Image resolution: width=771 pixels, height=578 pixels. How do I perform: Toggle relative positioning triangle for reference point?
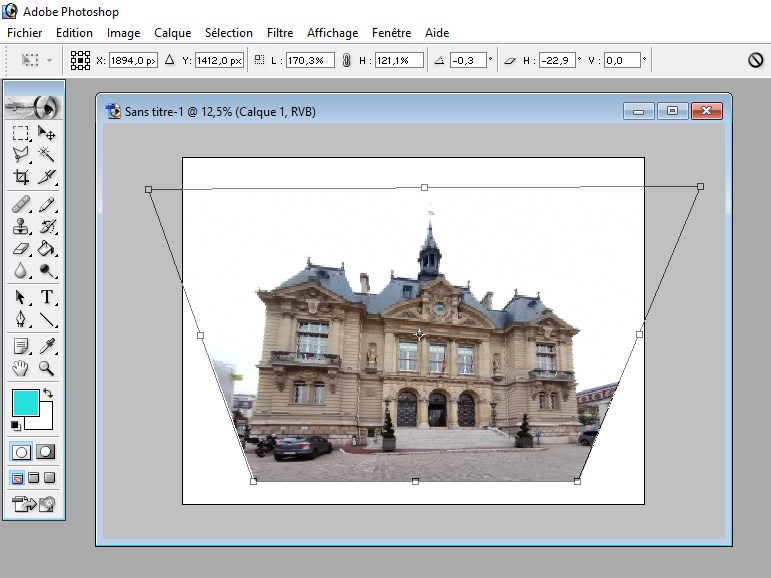(x=169, y=60)
